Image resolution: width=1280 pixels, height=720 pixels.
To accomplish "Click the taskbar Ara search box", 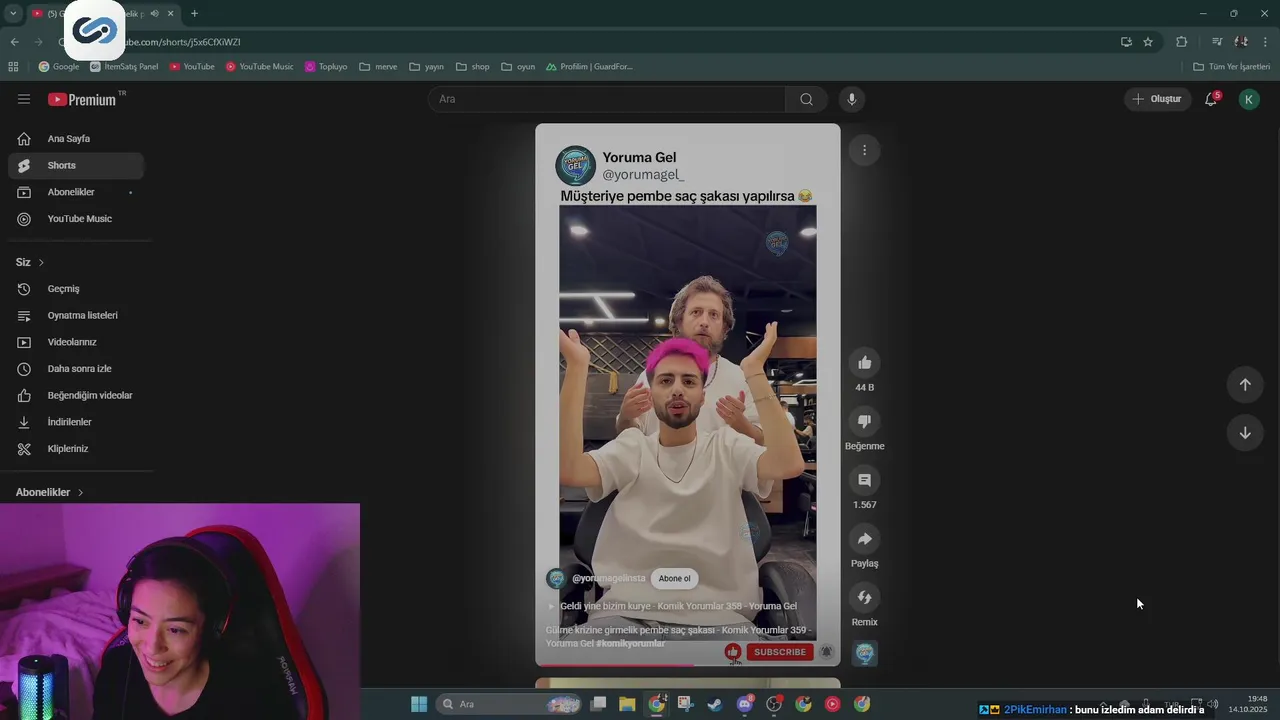I will [x=510, y=704].
